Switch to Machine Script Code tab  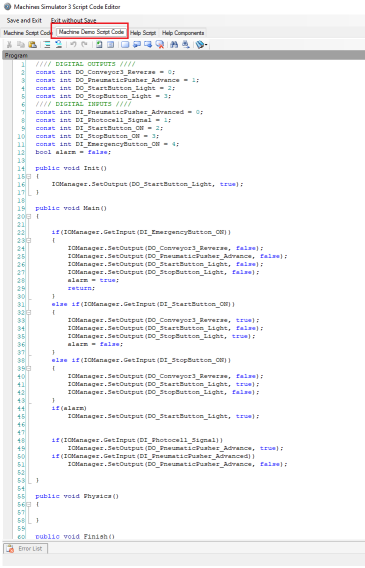pyautogui.click(x=28, y=33)
